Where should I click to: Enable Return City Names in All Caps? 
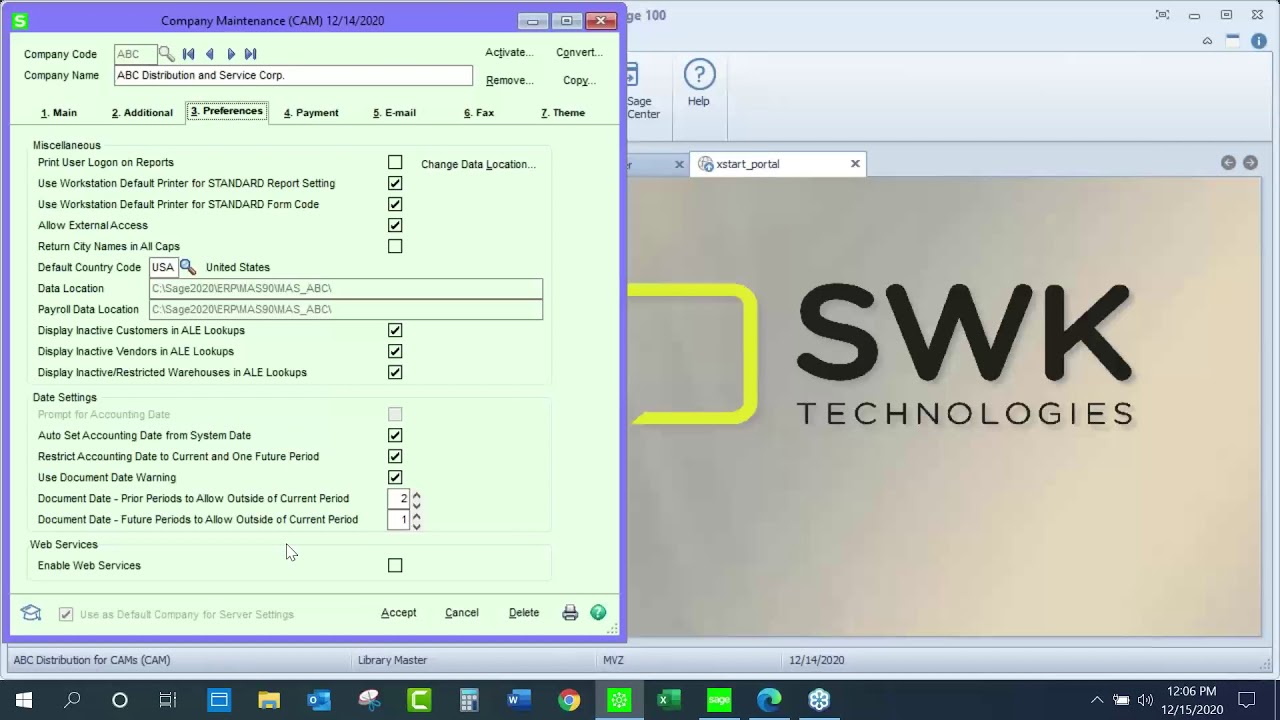(x=395, y=246)
